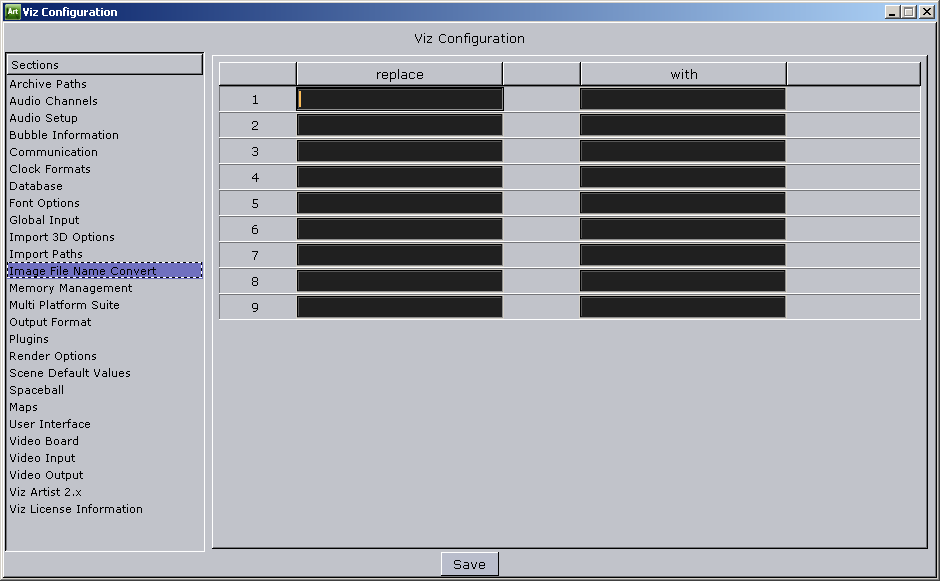Open the Archive Paths section
The image size is (940, 581).
[x=48, y=84]
